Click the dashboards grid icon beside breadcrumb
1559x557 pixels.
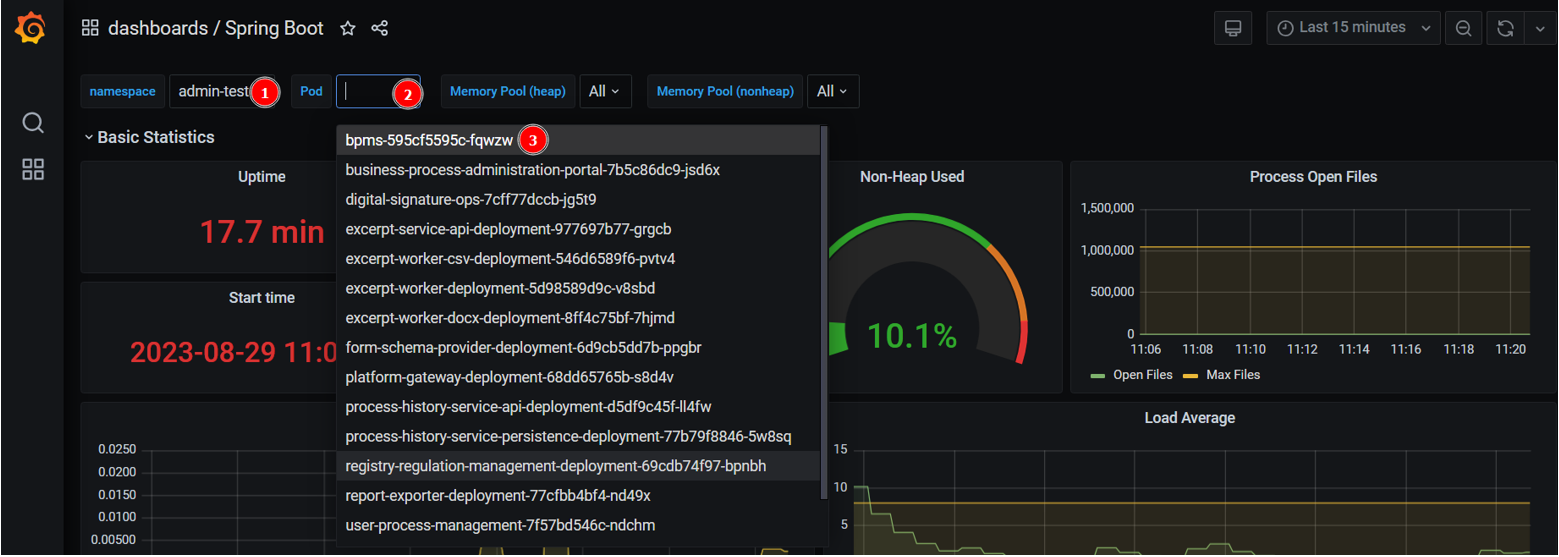pos(90,28)
